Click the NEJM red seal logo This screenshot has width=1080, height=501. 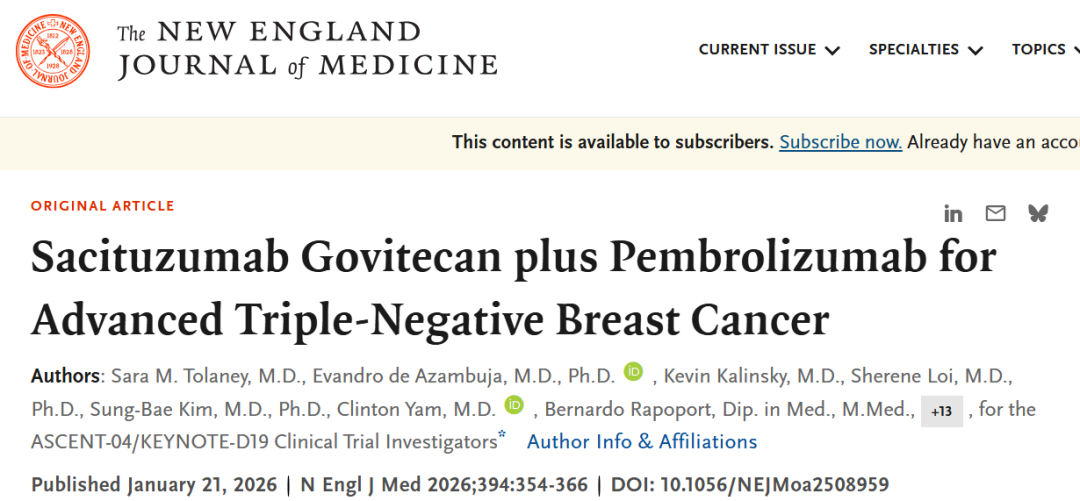click(x=53, y=51)
